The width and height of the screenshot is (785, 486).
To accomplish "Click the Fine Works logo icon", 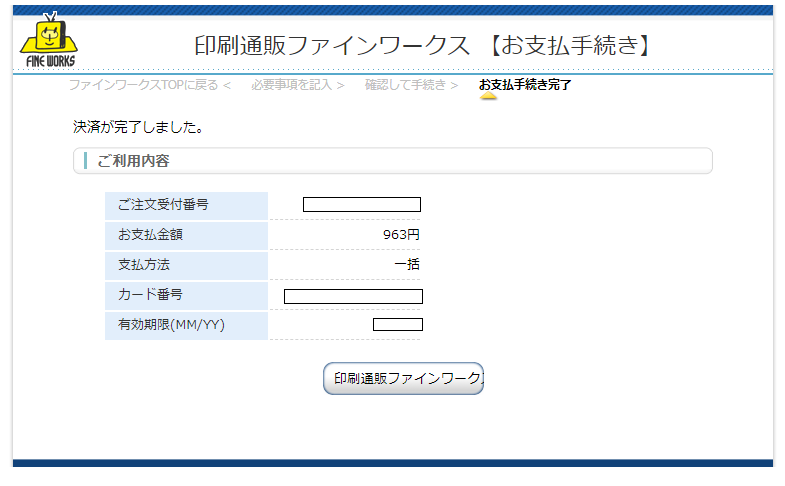I will [49, 40].
